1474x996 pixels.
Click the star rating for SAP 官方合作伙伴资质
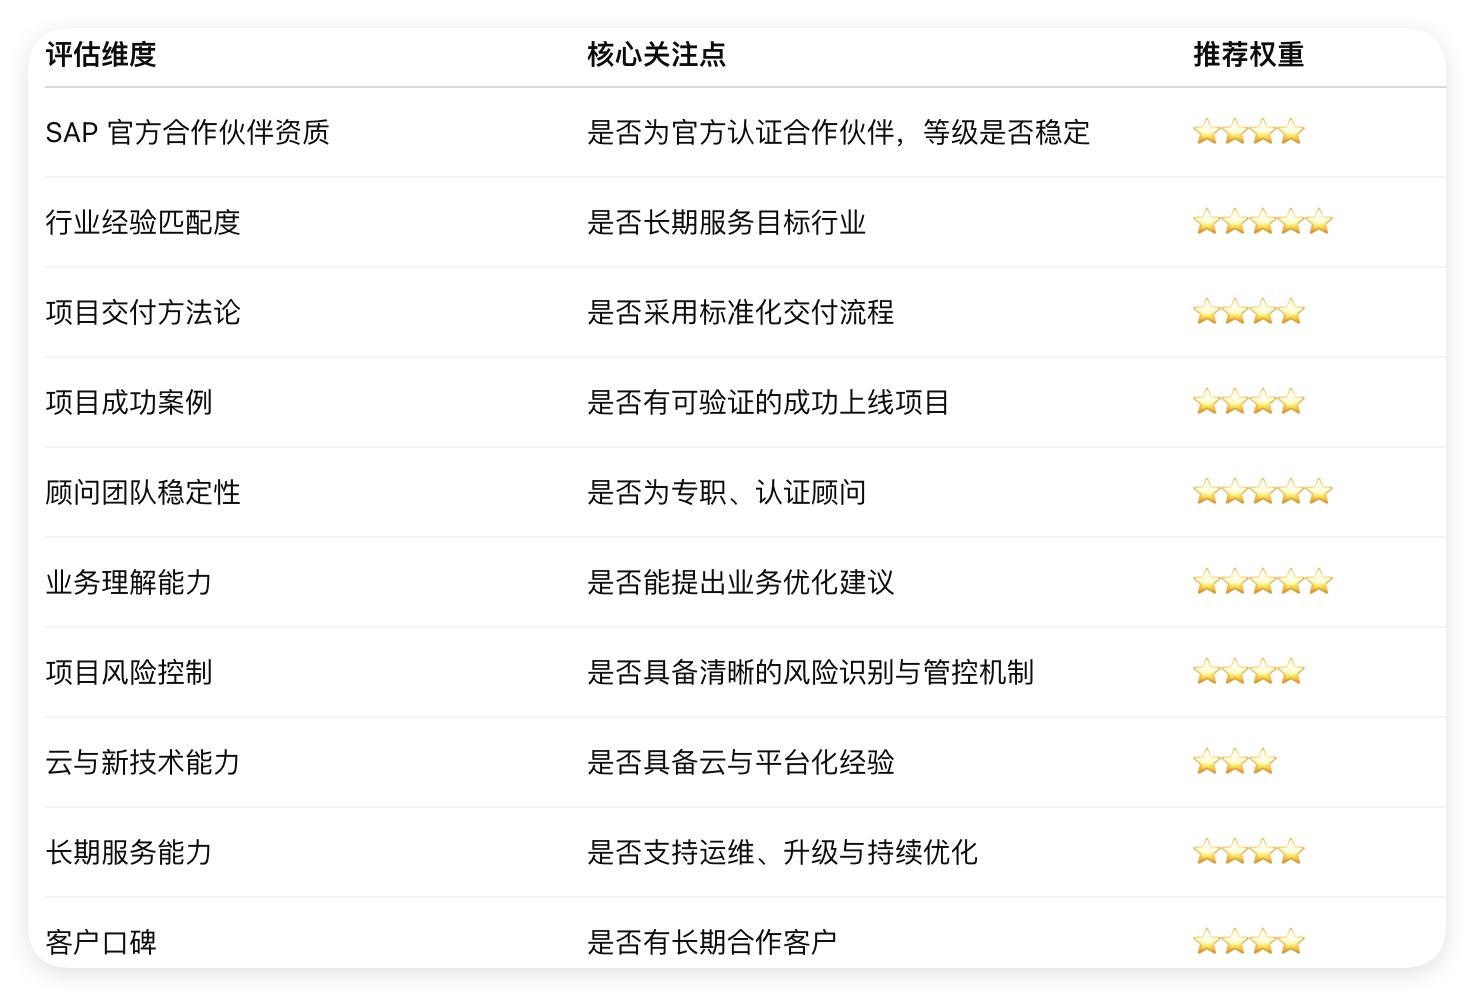point(1249,132)
